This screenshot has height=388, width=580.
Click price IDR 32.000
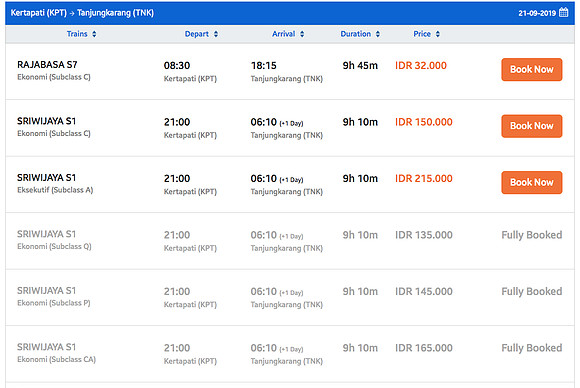coord(421,65)
